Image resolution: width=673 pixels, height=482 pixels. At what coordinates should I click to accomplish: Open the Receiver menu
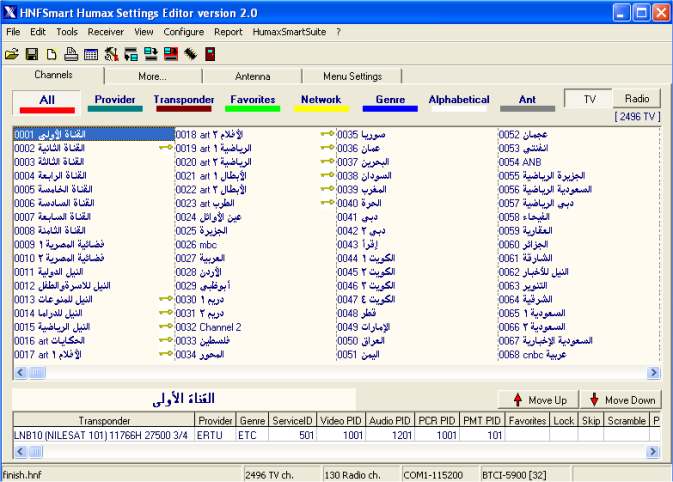(106, 32)
